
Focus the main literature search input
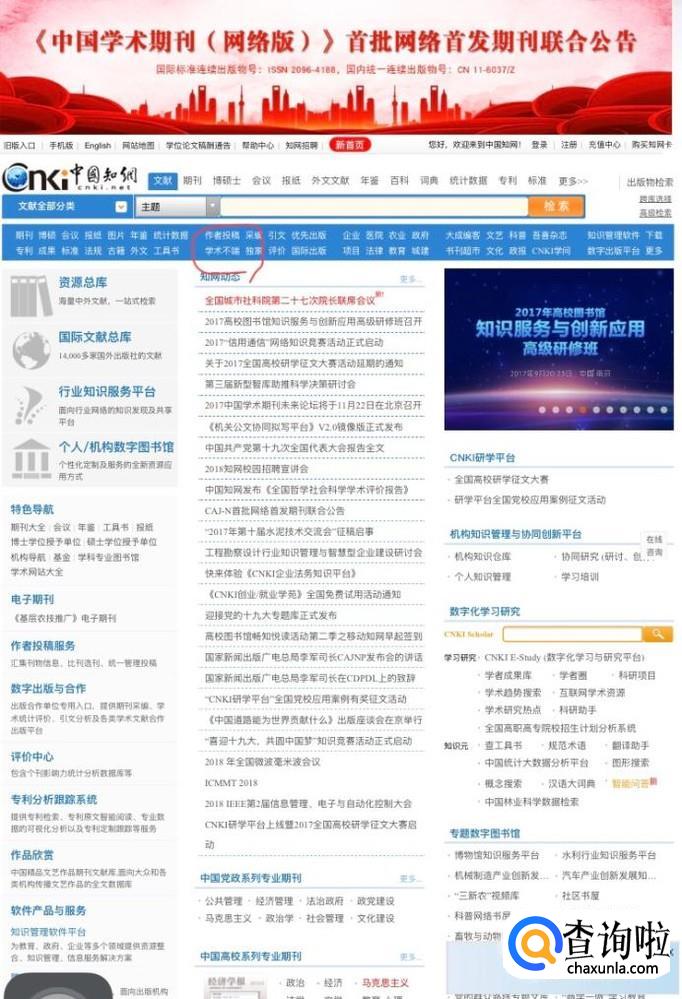[374, 206]
